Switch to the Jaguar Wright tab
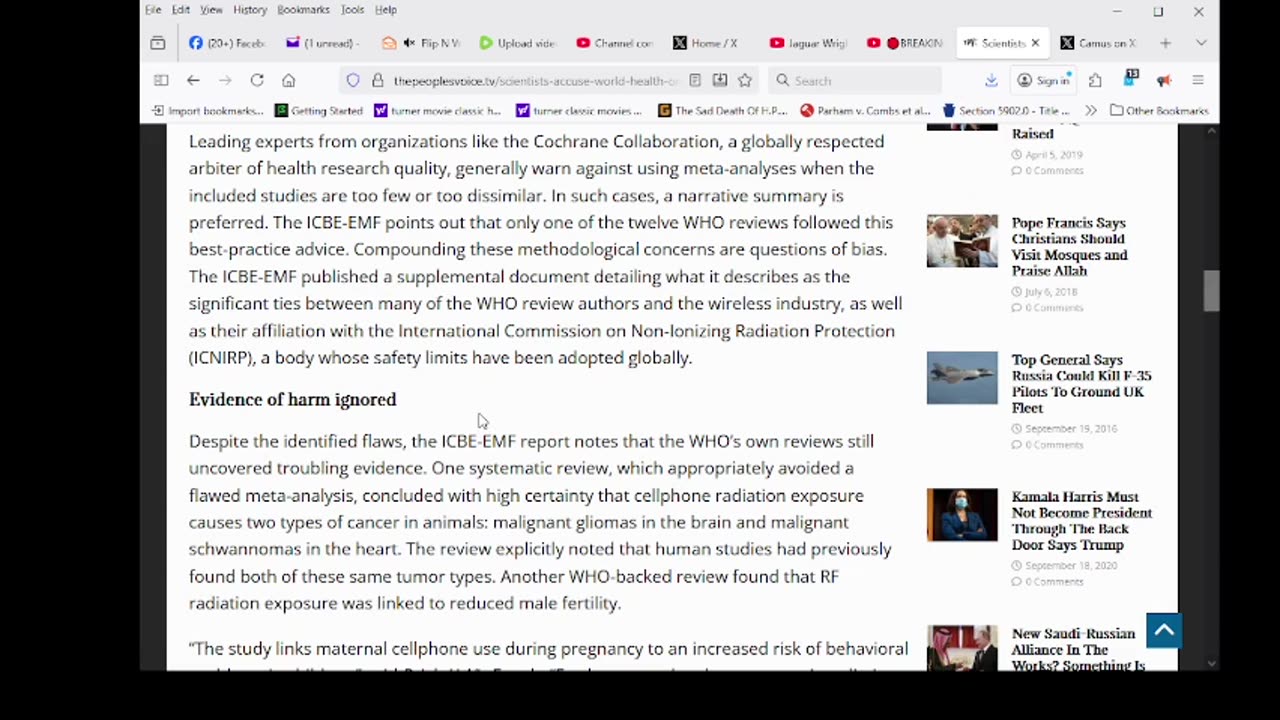Screen dimensions: 1280x720 pyautogui.click(x=808, y=43)
